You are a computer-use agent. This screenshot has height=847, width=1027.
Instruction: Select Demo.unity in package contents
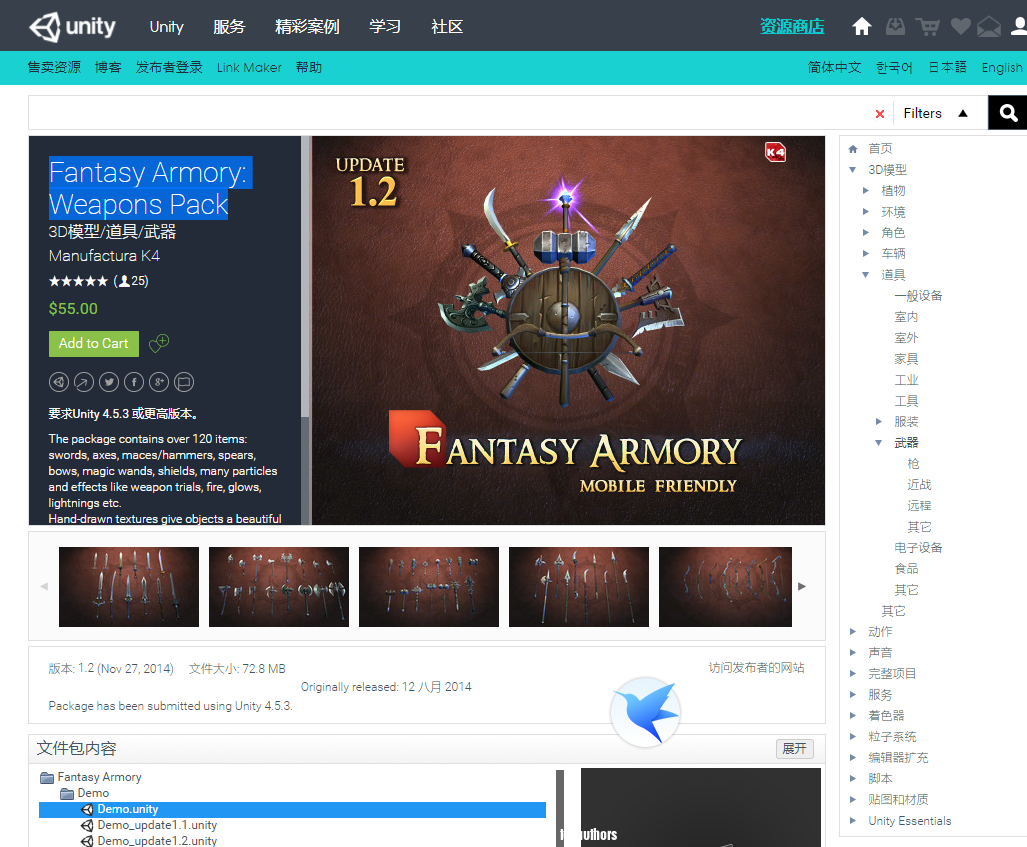click(x=292, y=810)
